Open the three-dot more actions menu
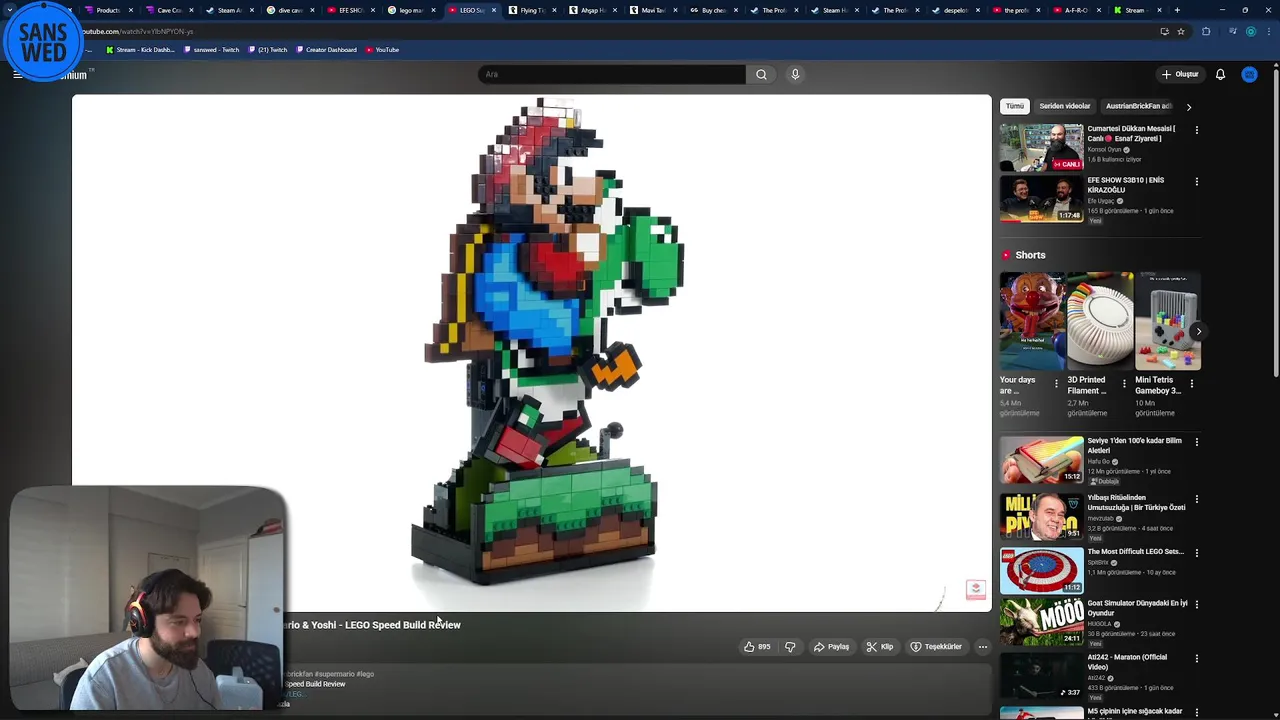This screenshot has width=1280, height=720. [x=982, y=647]
